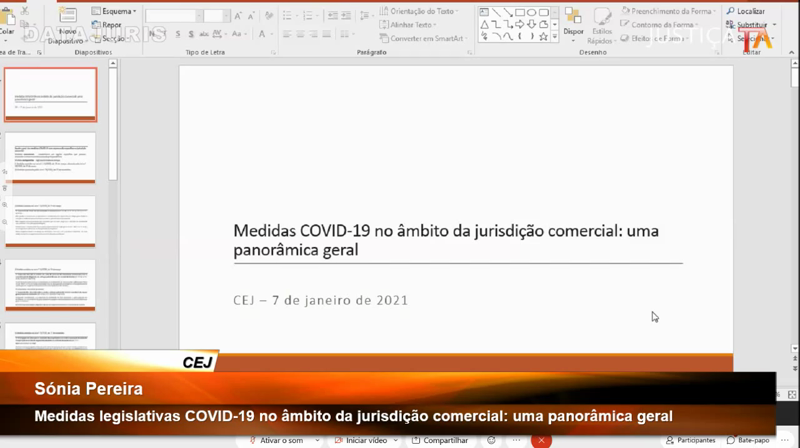Expand the shapes gallery more arrow
800x448 pixels.
click(x=556, y=37)
